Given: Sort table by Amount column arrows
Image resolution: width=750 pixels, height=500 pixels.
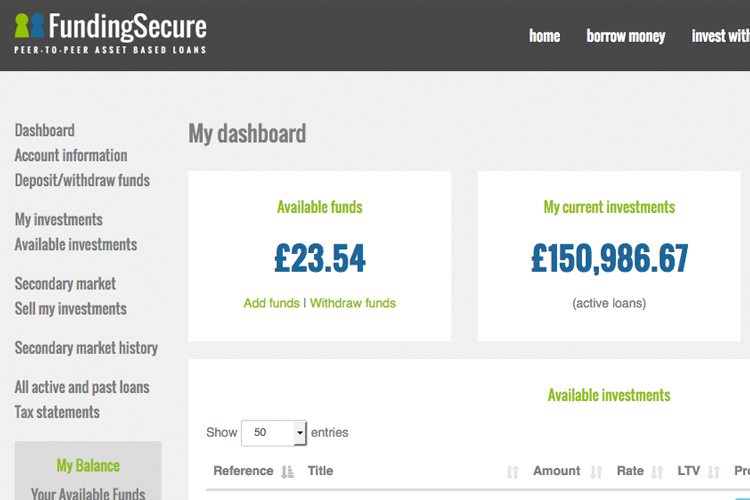Looking at the screenshot, I should tap(596, 472).
